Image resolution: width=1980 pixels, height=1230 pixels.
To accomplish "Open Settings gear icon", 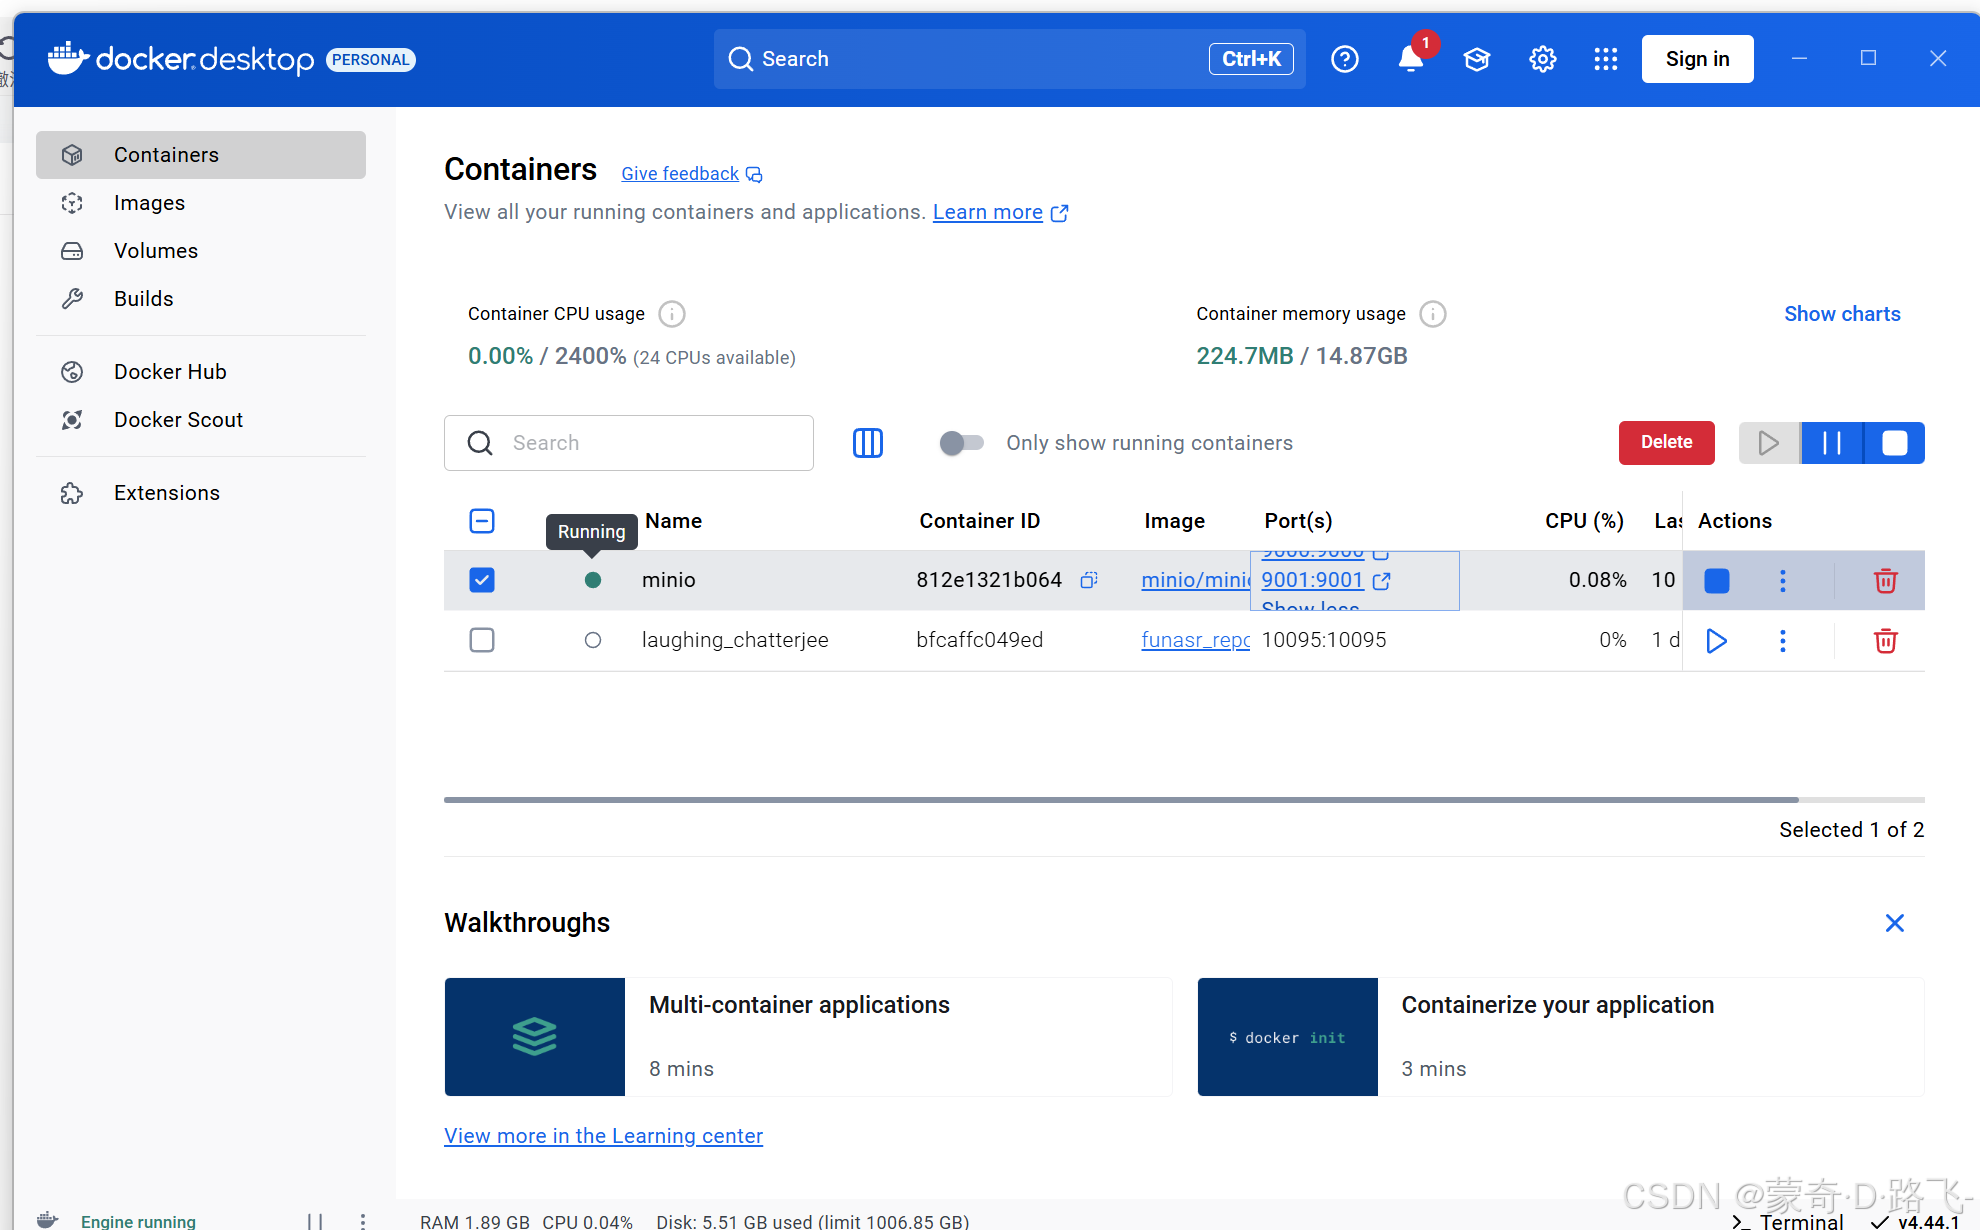I will [x=1543, y=59].
